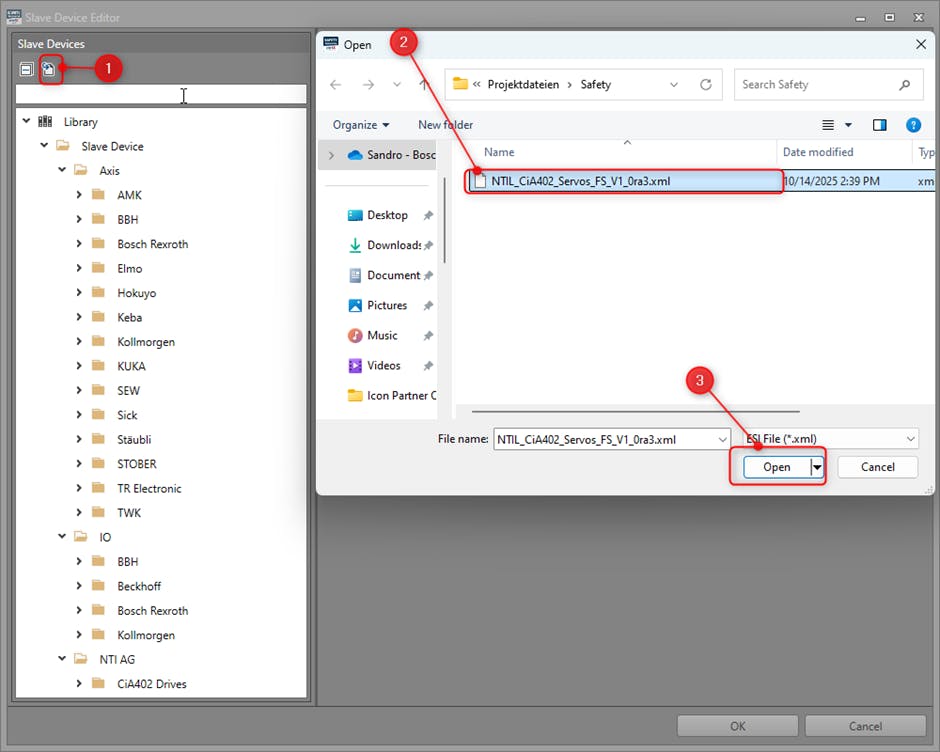The height and width of the screenshot is (752, 940).
Task: Click the back navigation arrow
Action: [336, 85]
